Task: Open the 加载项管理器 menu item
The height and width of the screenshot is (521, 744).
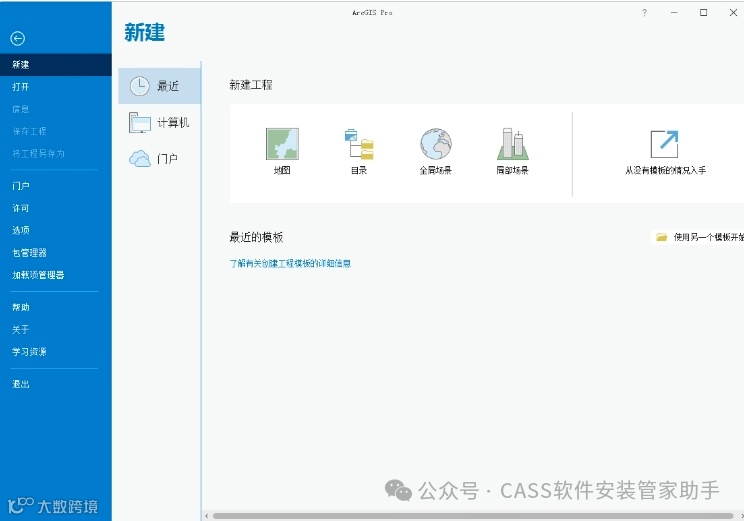Action: (x=56, y=275)
